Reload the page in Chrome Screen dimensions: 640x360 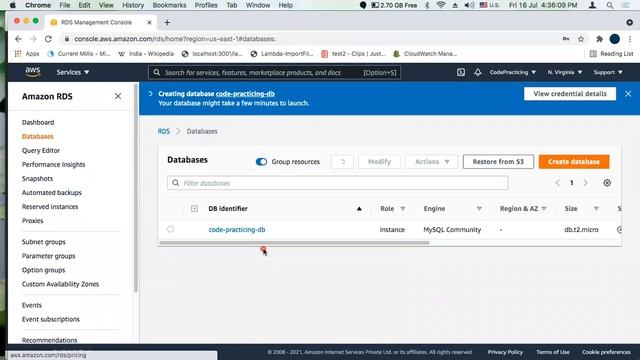coord(48,39)
